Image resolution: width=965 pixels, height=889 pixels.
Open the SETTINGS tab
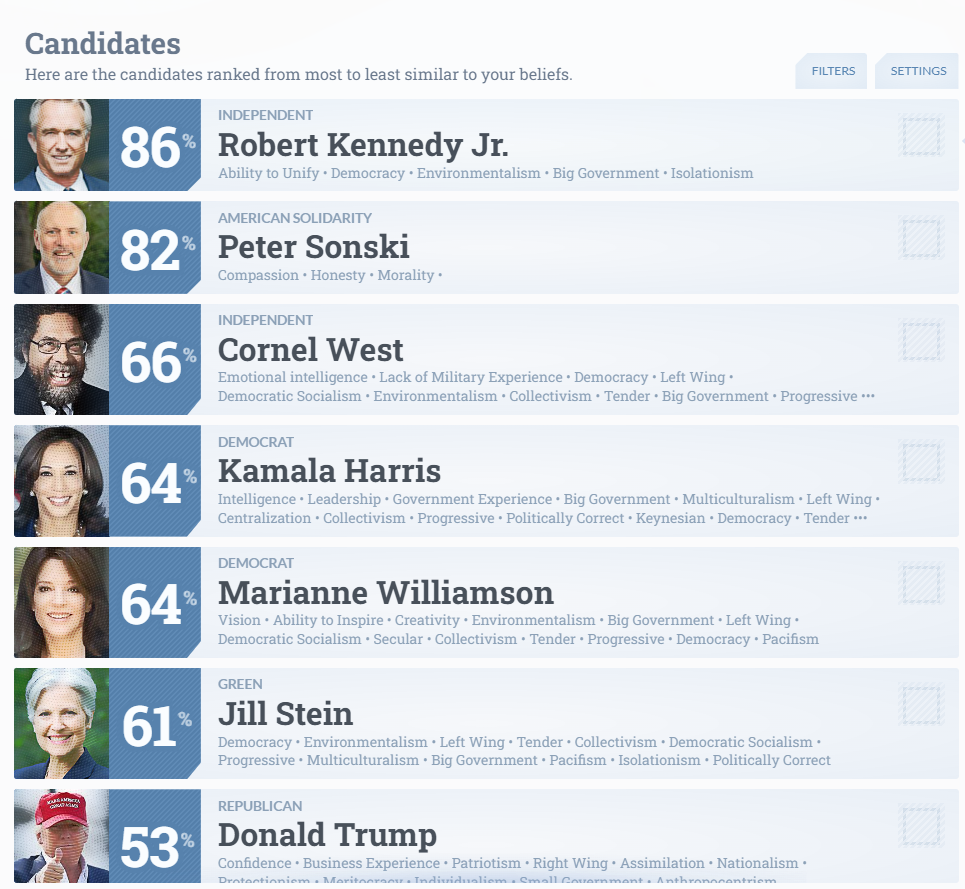coord(918,71)
